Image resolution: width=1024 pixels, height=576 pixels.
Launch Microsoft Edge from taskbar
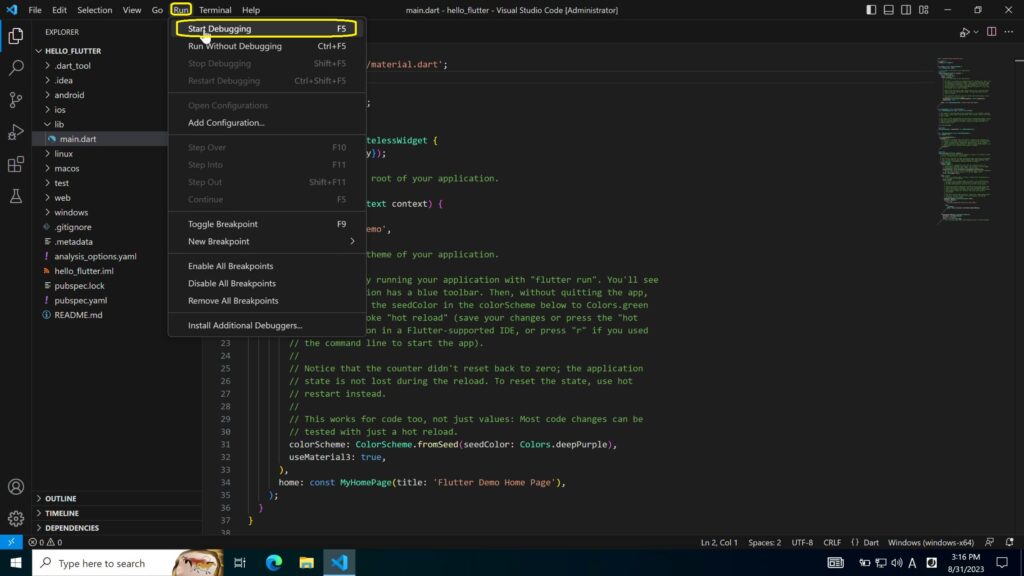tap(274, 563)
